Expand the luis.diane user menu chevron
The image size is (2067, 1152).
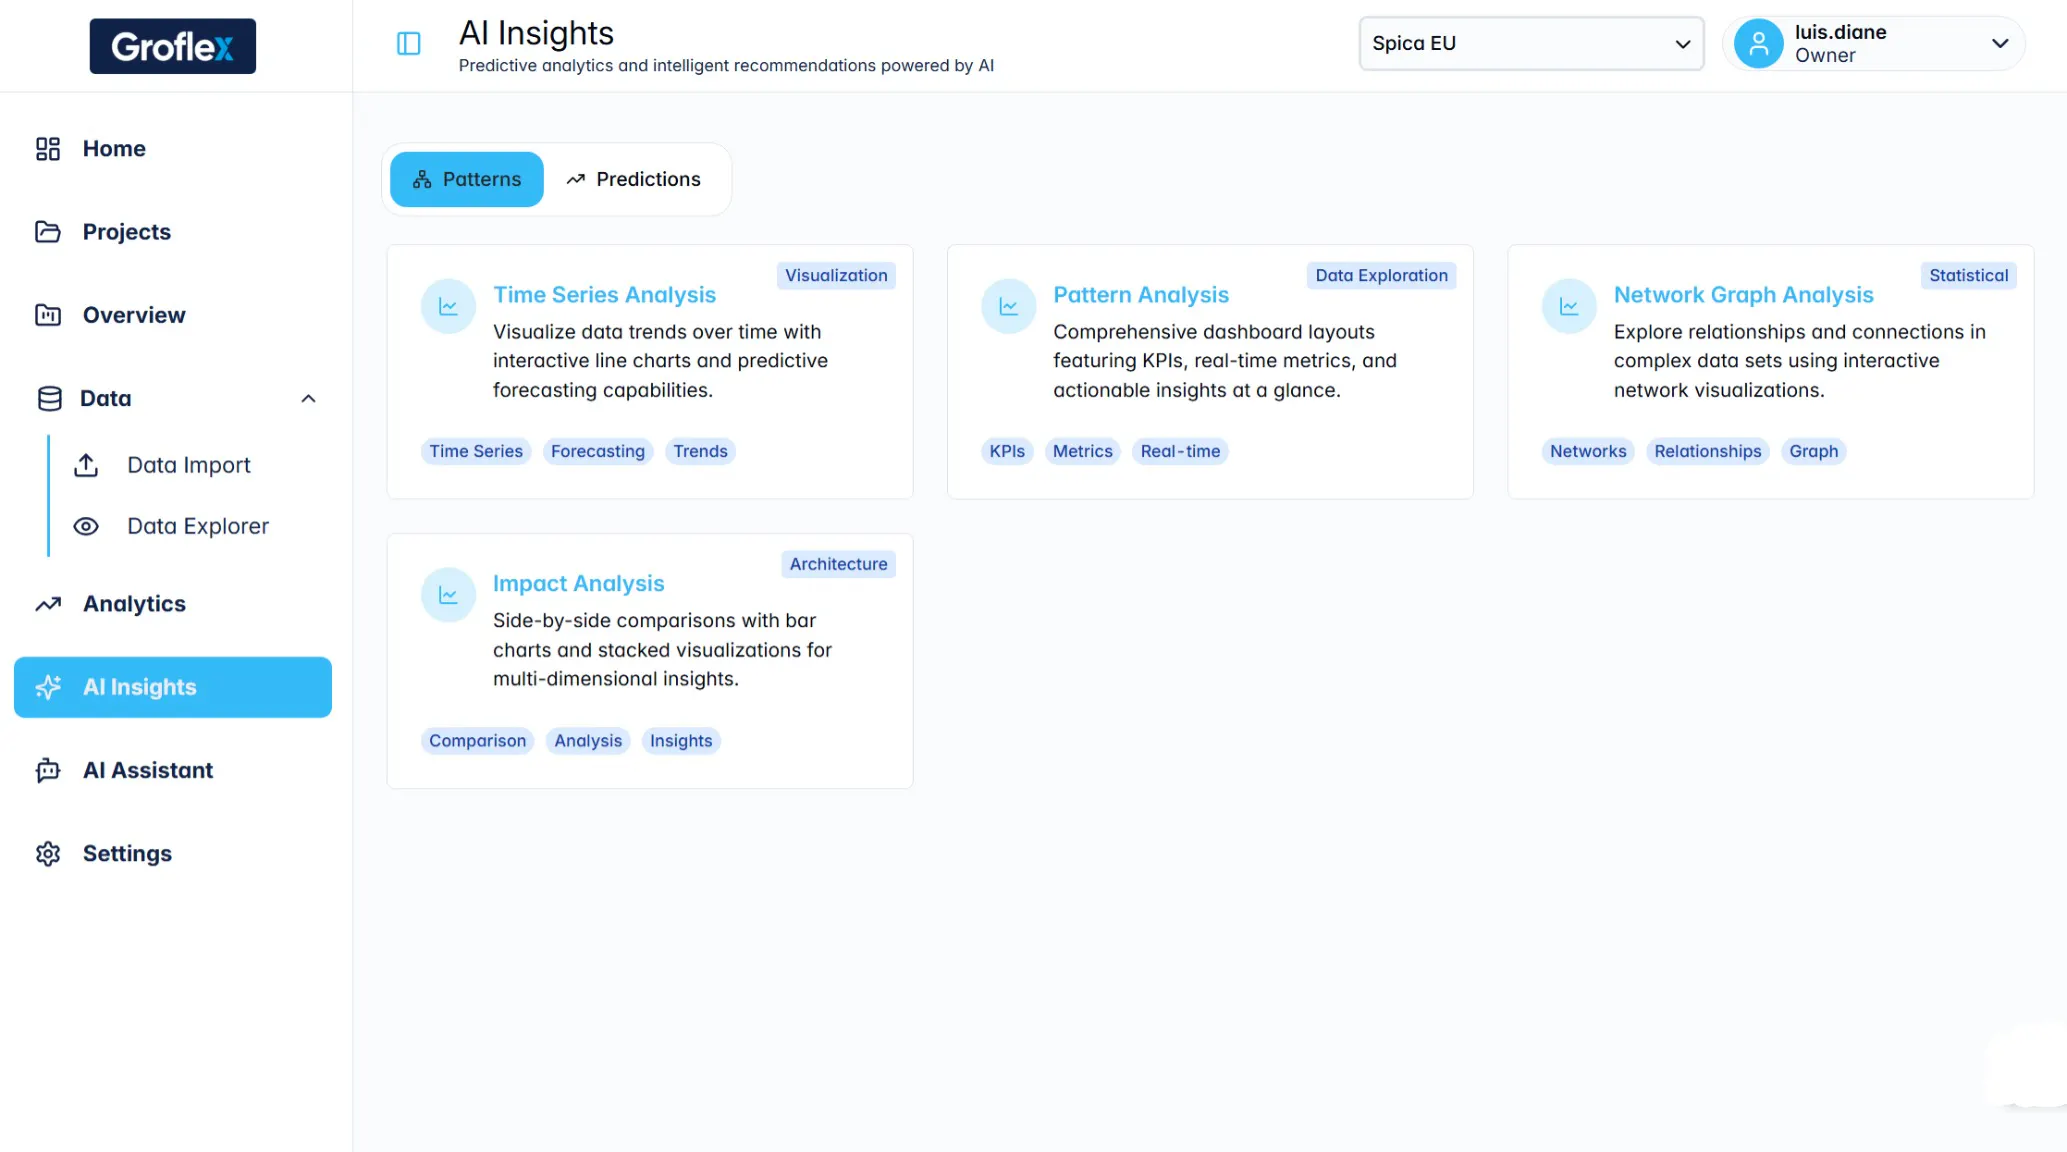(x=2000, y=43)
